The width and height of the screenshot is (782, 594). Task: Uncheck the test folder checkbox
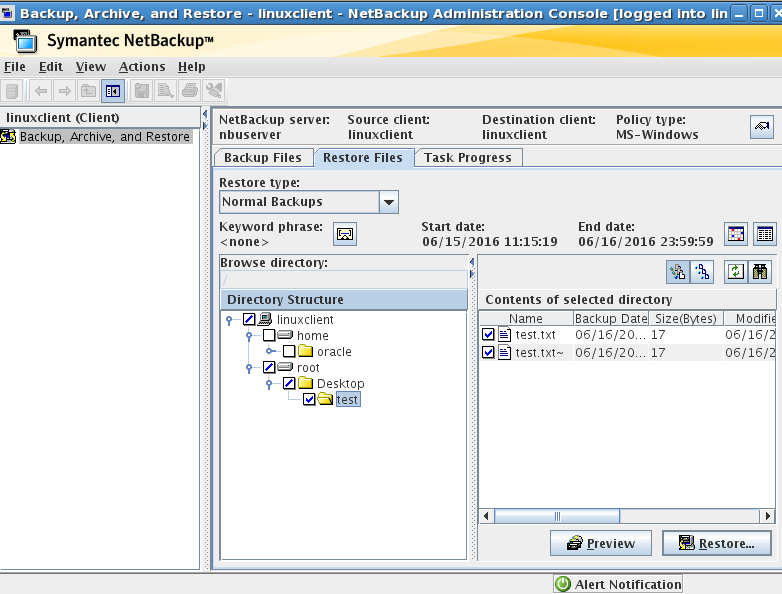coord(309,399)
